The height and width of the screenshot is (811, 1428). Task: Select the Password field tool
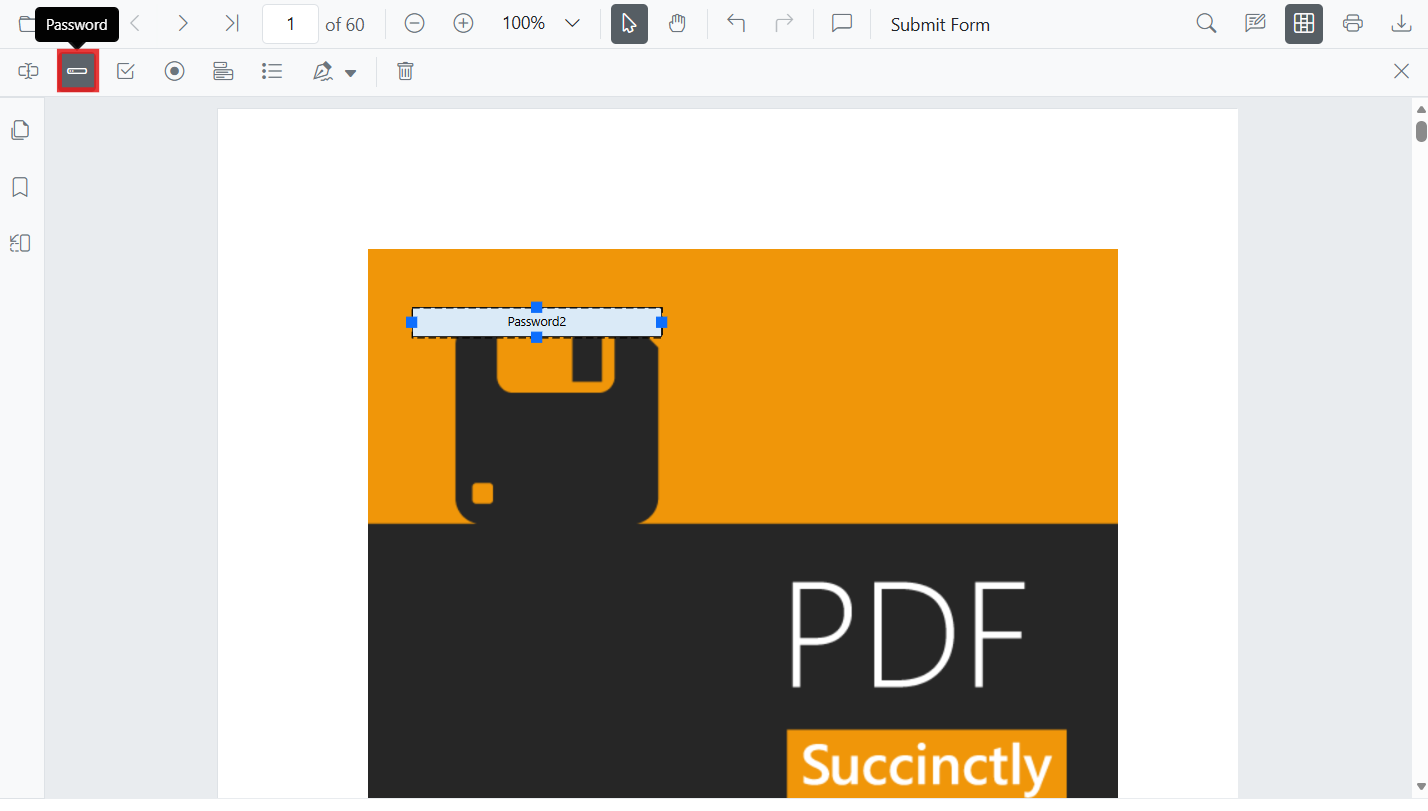tap(77, 71)
